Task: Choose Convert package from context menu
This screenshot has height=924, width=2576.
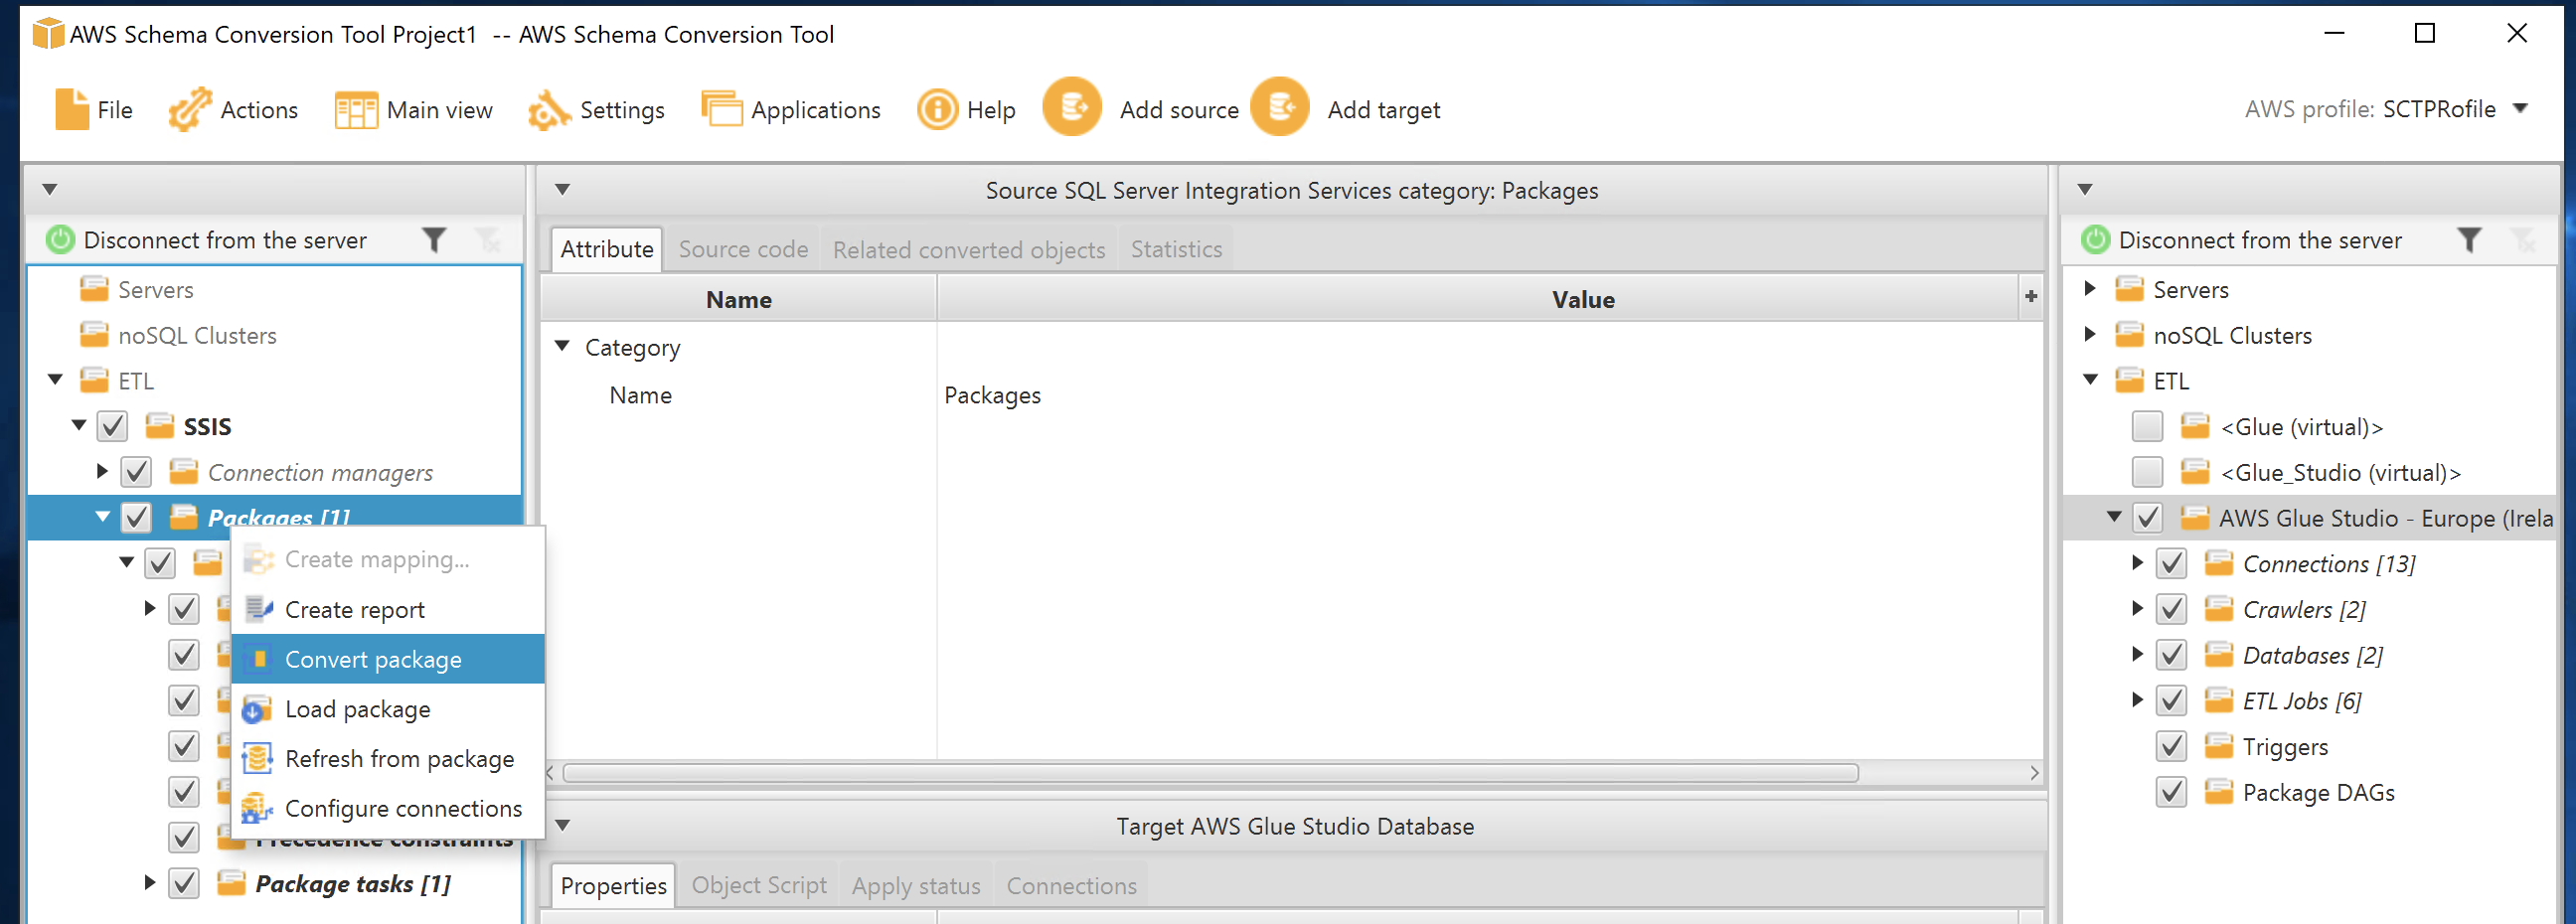Action: tap(374, 658)
